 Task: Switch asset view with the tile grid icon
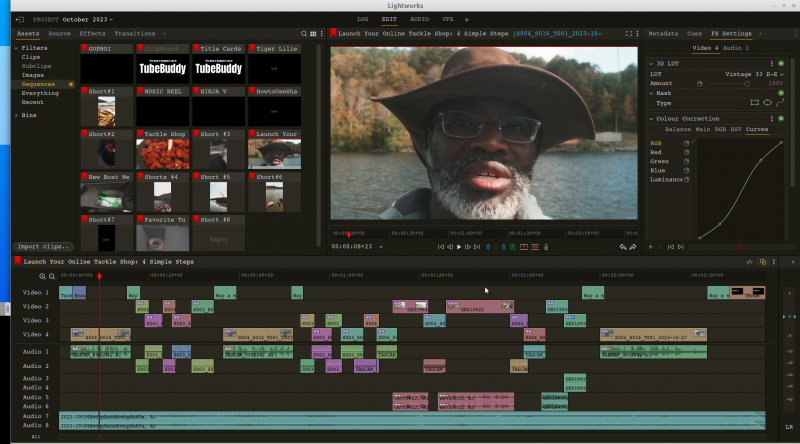click(x=313, y=34)
